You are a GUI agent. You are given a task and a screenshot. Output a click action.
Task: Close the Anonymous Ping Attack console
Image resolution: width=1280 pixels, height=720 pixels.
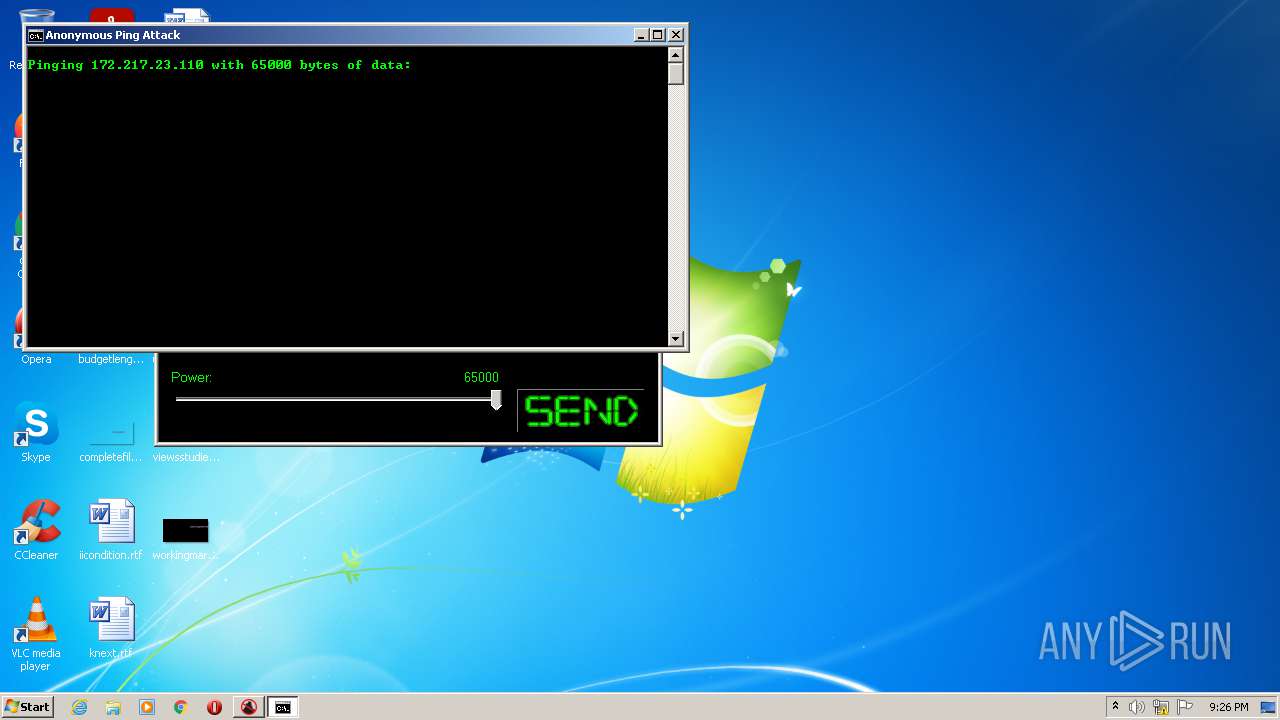tap(676, 35)
